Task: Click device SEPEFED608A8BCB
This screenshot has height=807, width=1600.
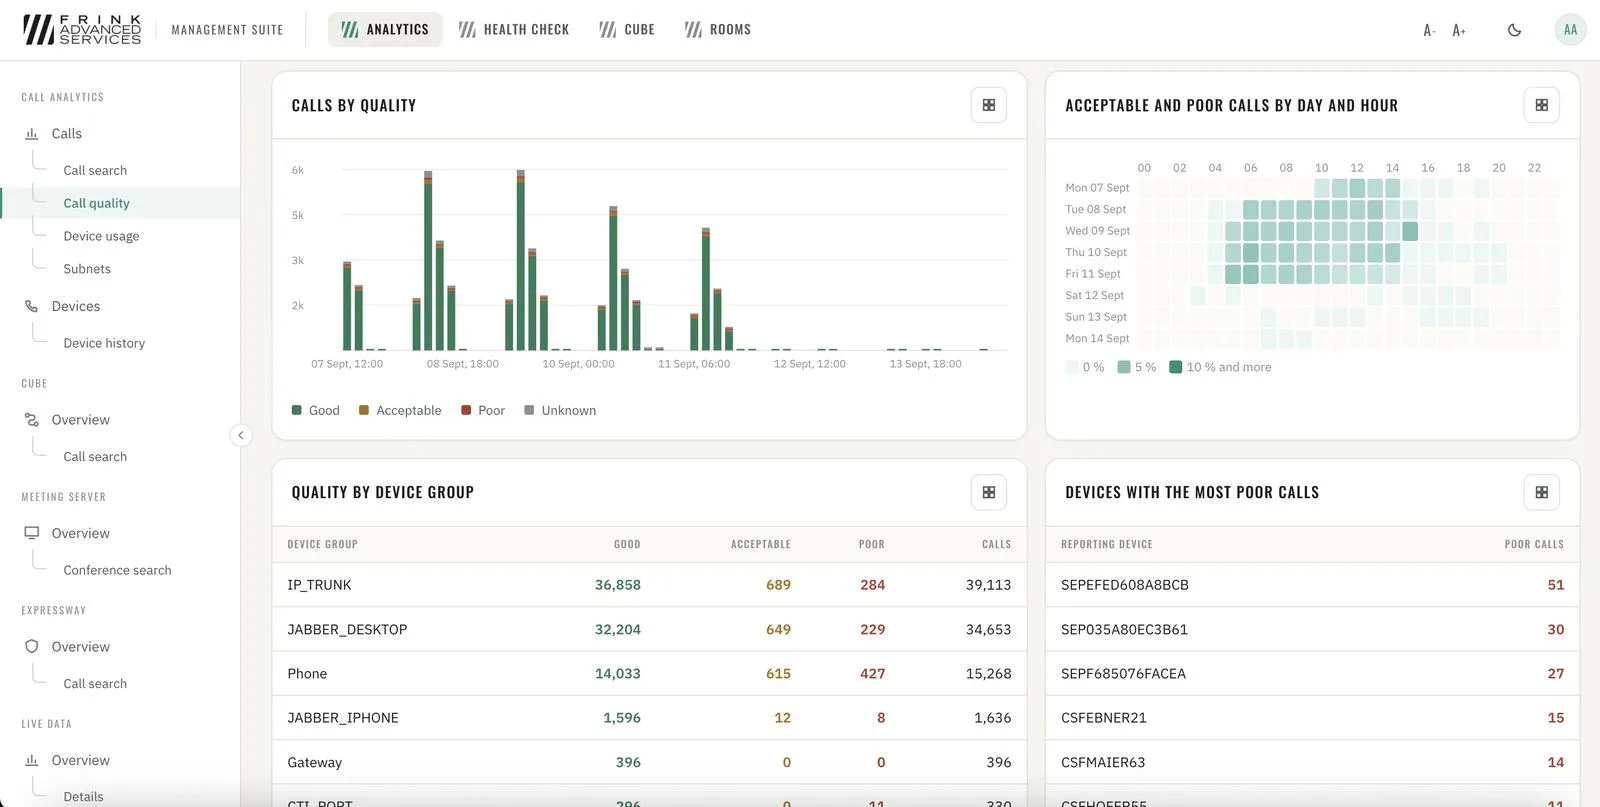Action: (x=1125, y=585)
